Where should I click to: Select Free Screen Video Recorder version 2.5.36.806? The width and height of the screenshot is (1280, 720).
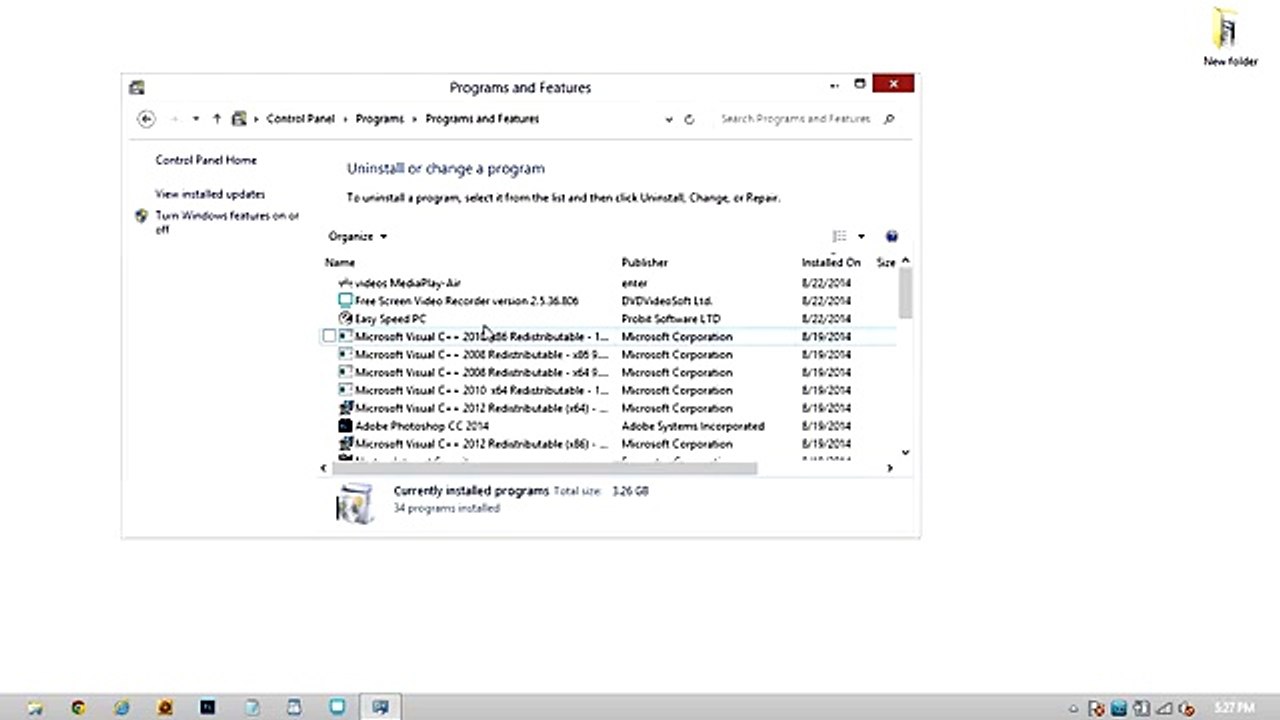(466, 301)
